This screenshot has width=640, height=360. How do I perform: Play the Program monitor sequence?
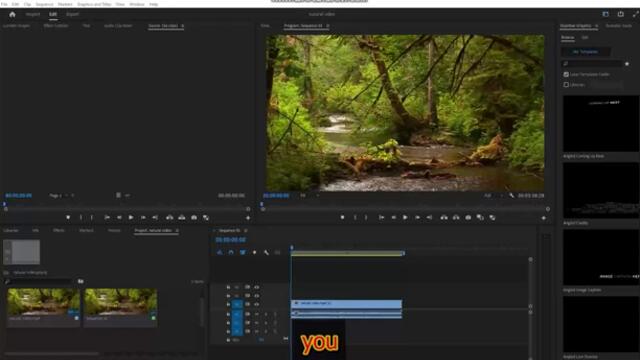pos(405,218)
